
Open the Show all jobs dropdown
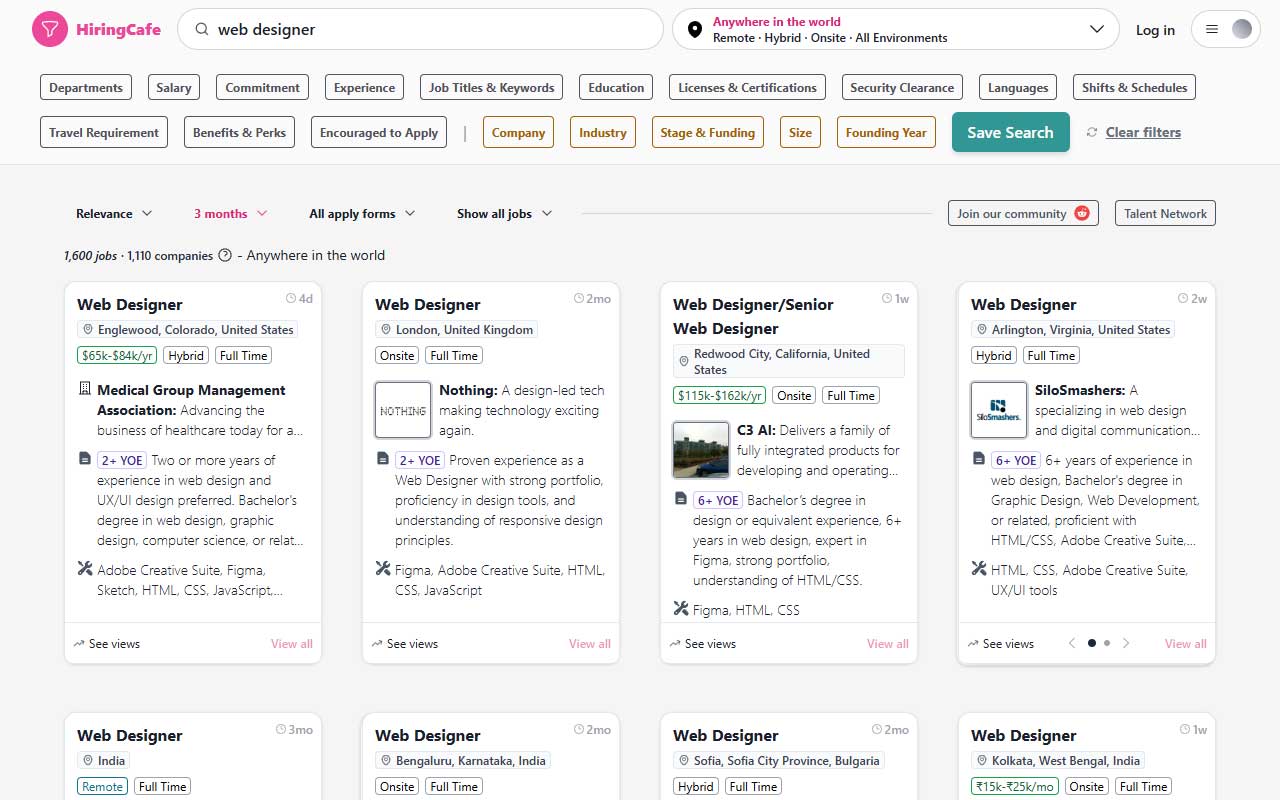tap(504, 213)
